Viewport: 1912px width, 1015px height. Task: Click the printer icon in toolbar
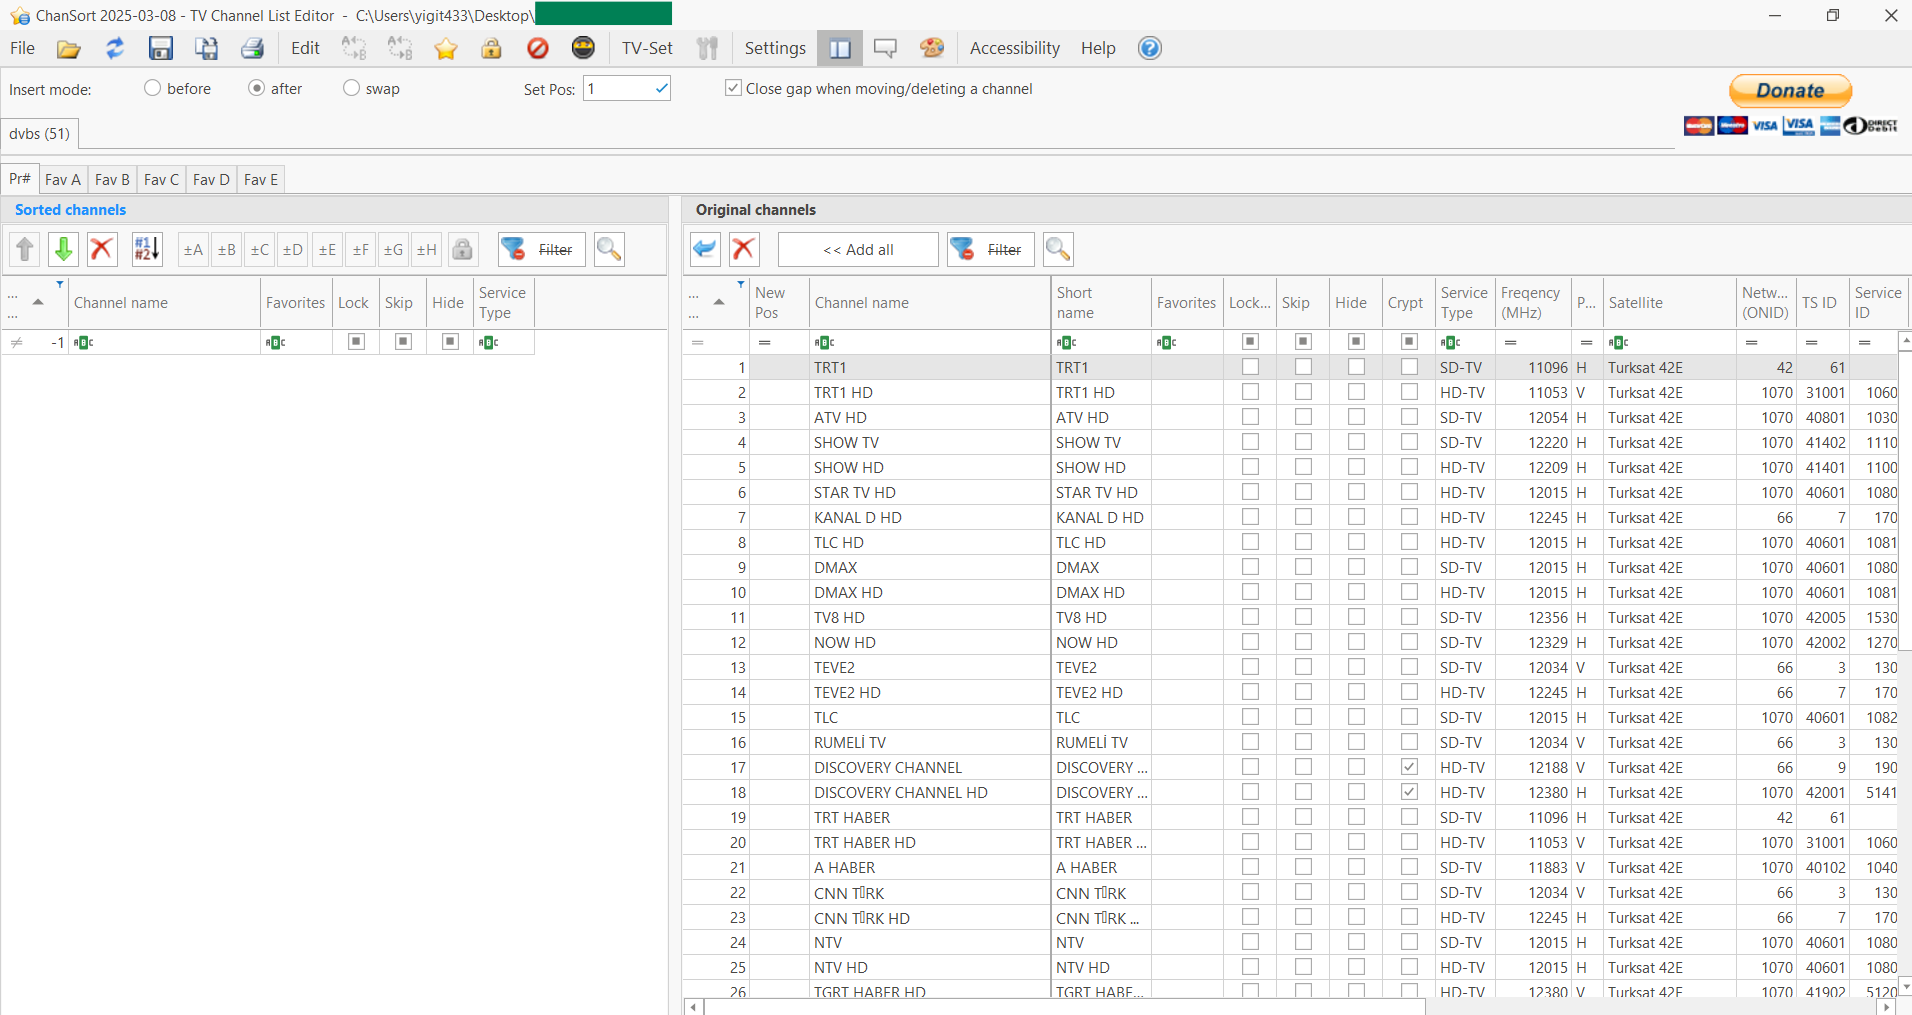click(x=252, y=48)
